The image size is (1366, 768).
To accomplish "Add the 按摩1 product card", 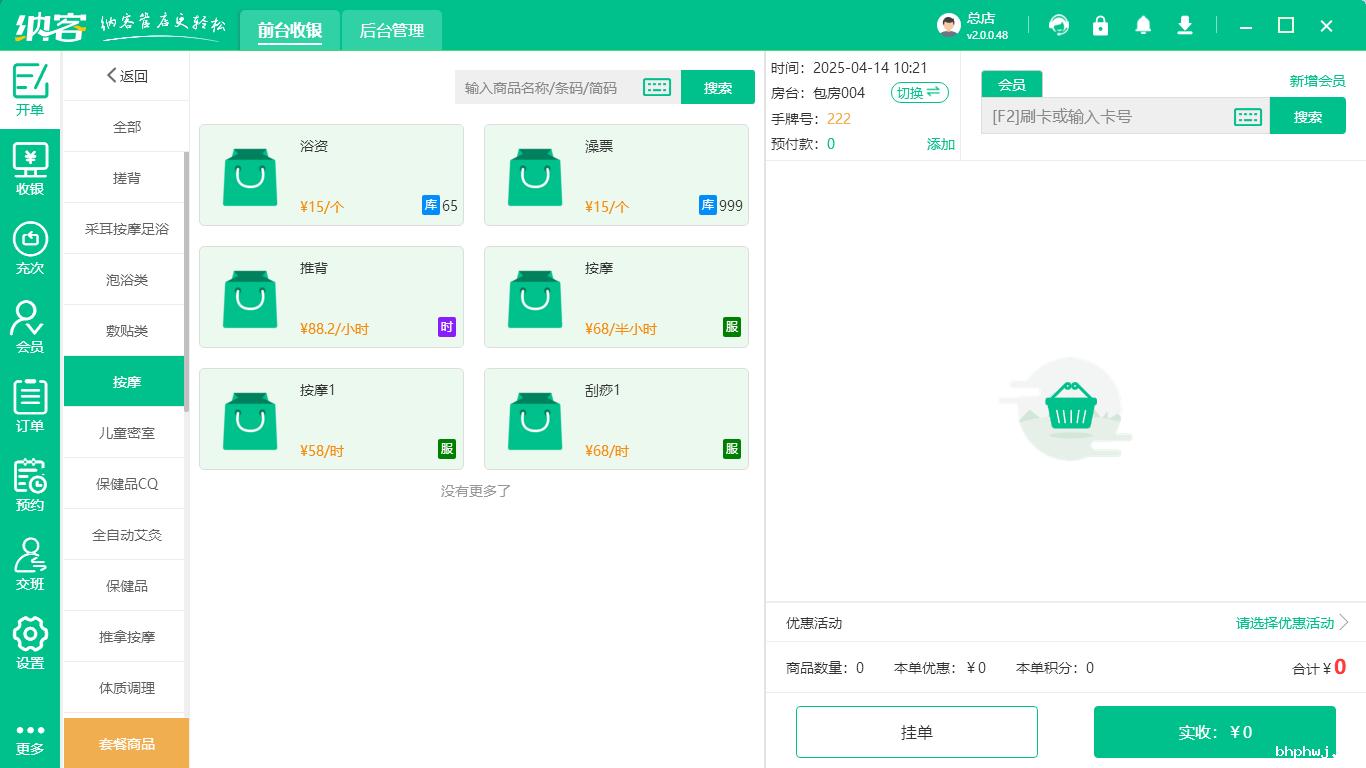I will tap(331, 419).
